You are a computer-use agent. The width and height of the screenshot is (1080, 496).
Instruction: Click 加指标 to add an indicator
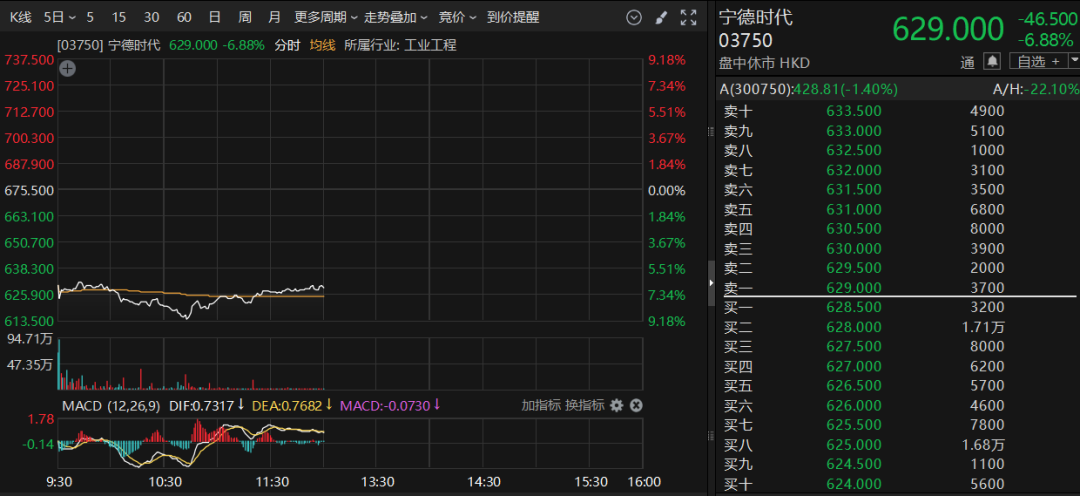pos(540,405)
